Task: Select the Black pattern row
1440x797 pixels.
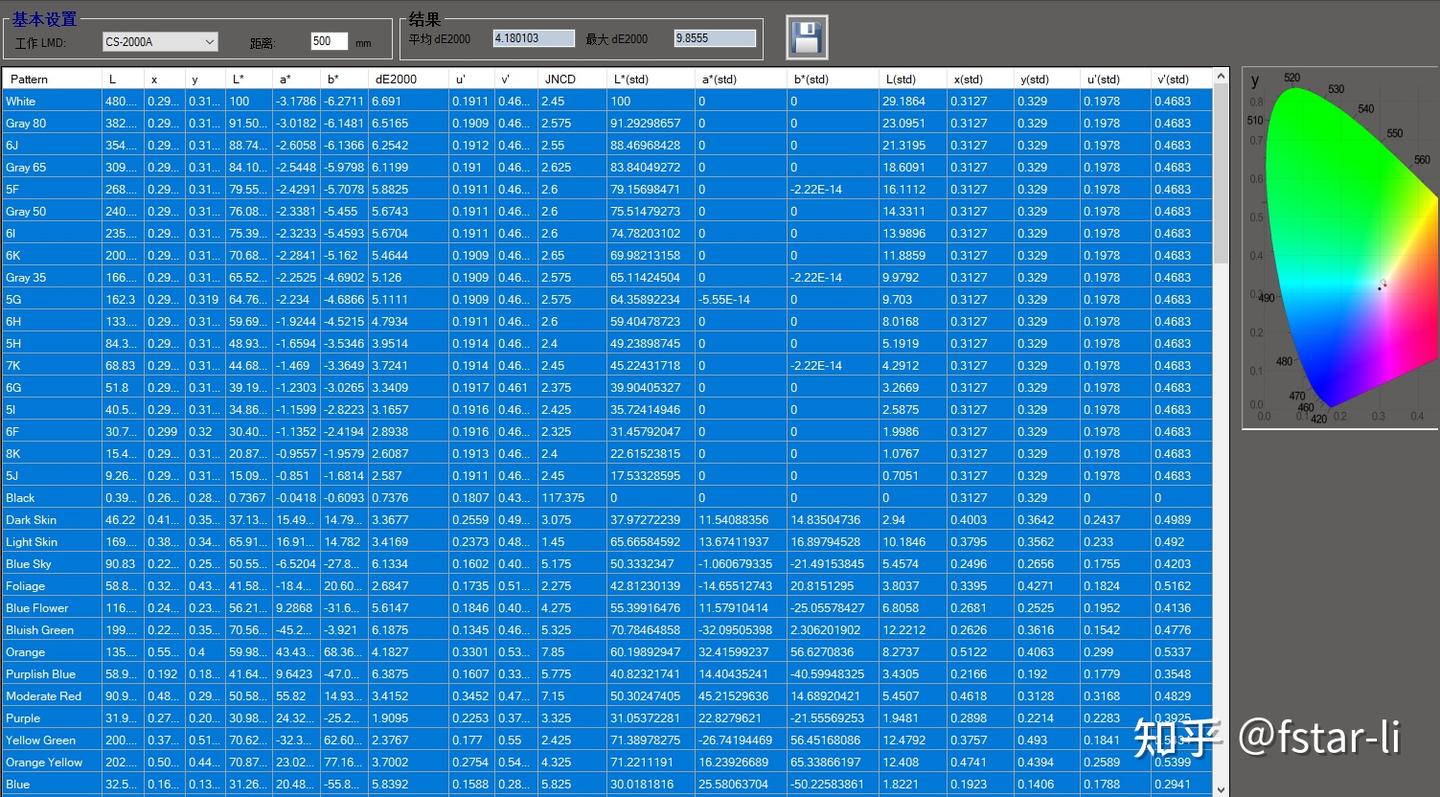Action: [608, 497]
